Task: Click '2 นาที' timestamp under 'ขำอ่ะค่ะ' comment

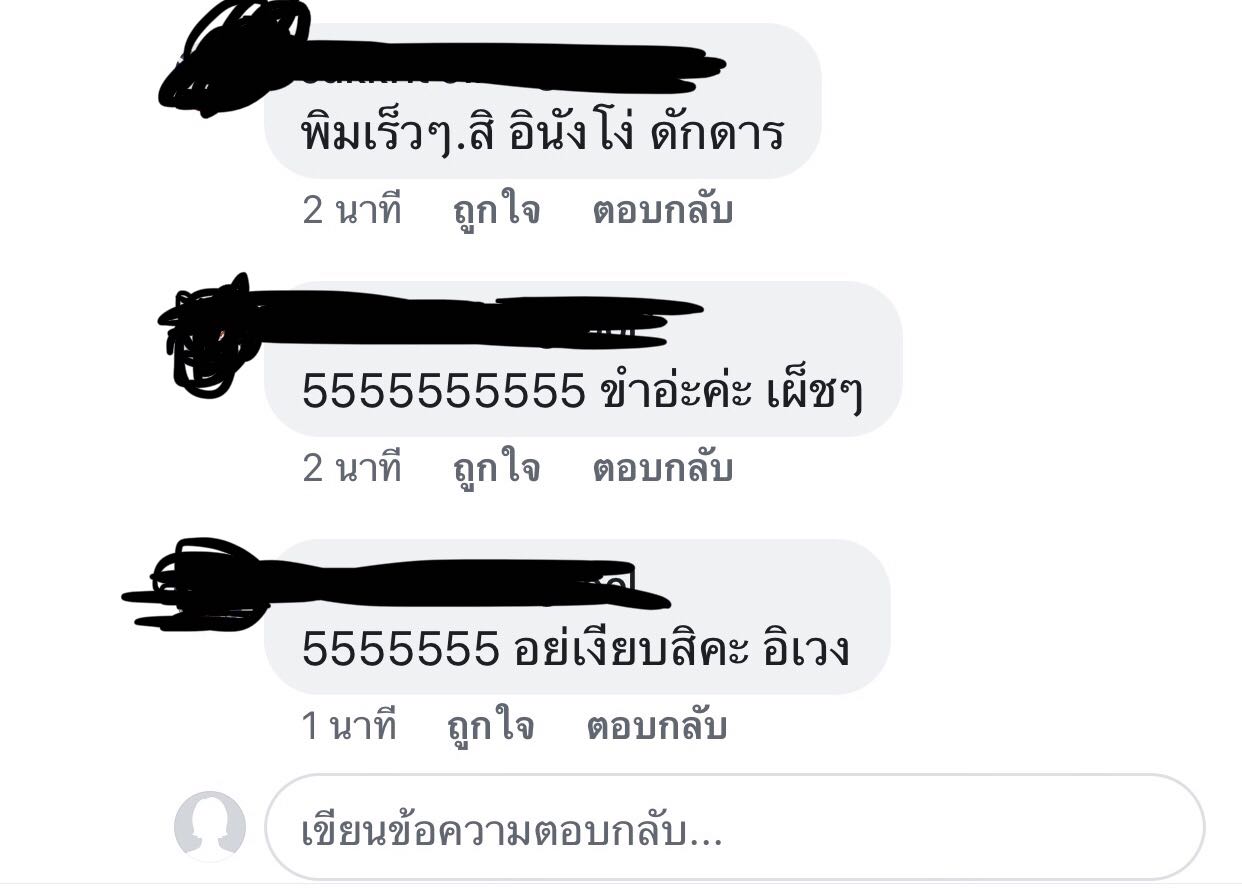Action: (352, 469)
